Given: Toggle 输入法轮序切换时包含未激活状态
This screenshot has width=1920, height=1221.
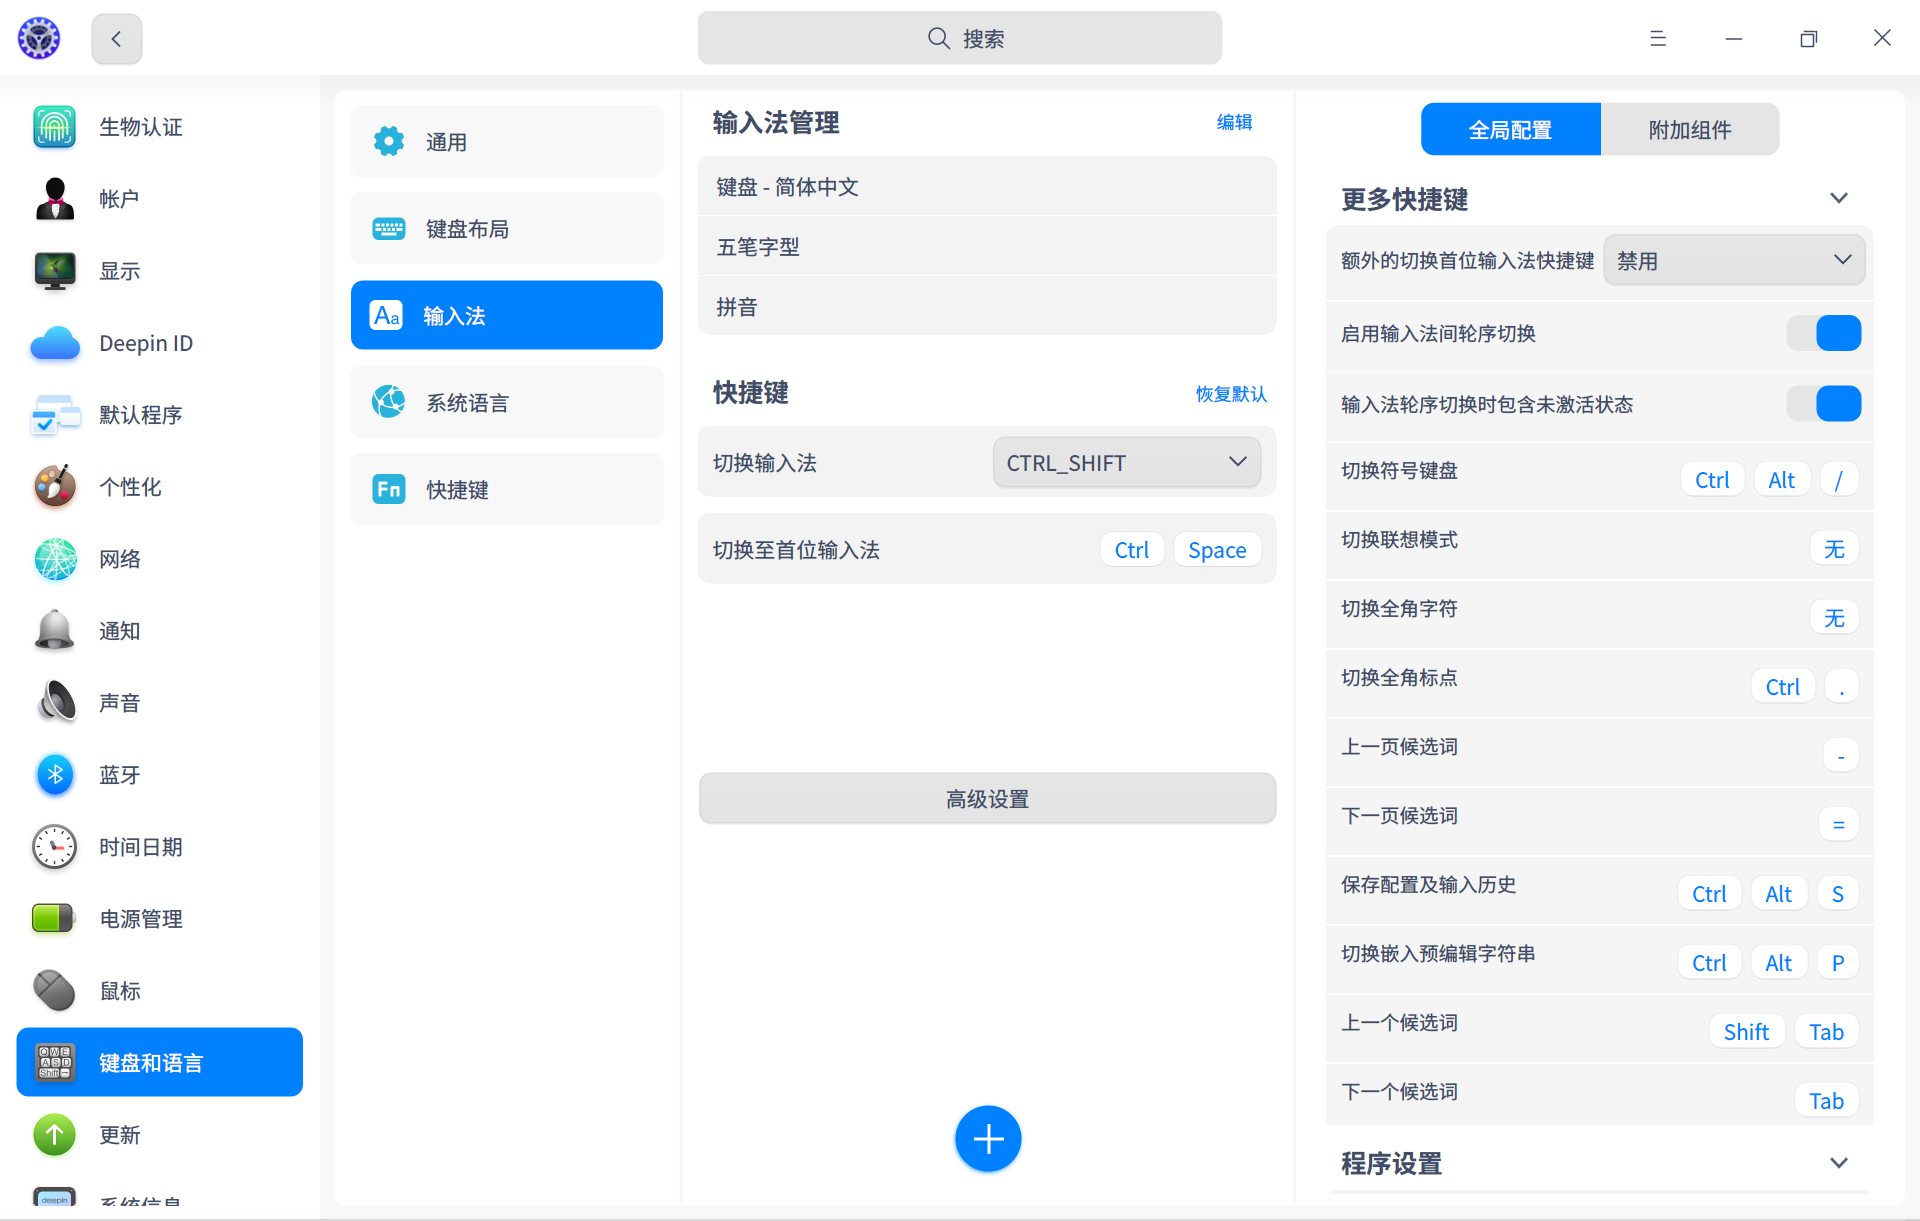Looking at the screenshot, I should click(x=1824, y=404).
